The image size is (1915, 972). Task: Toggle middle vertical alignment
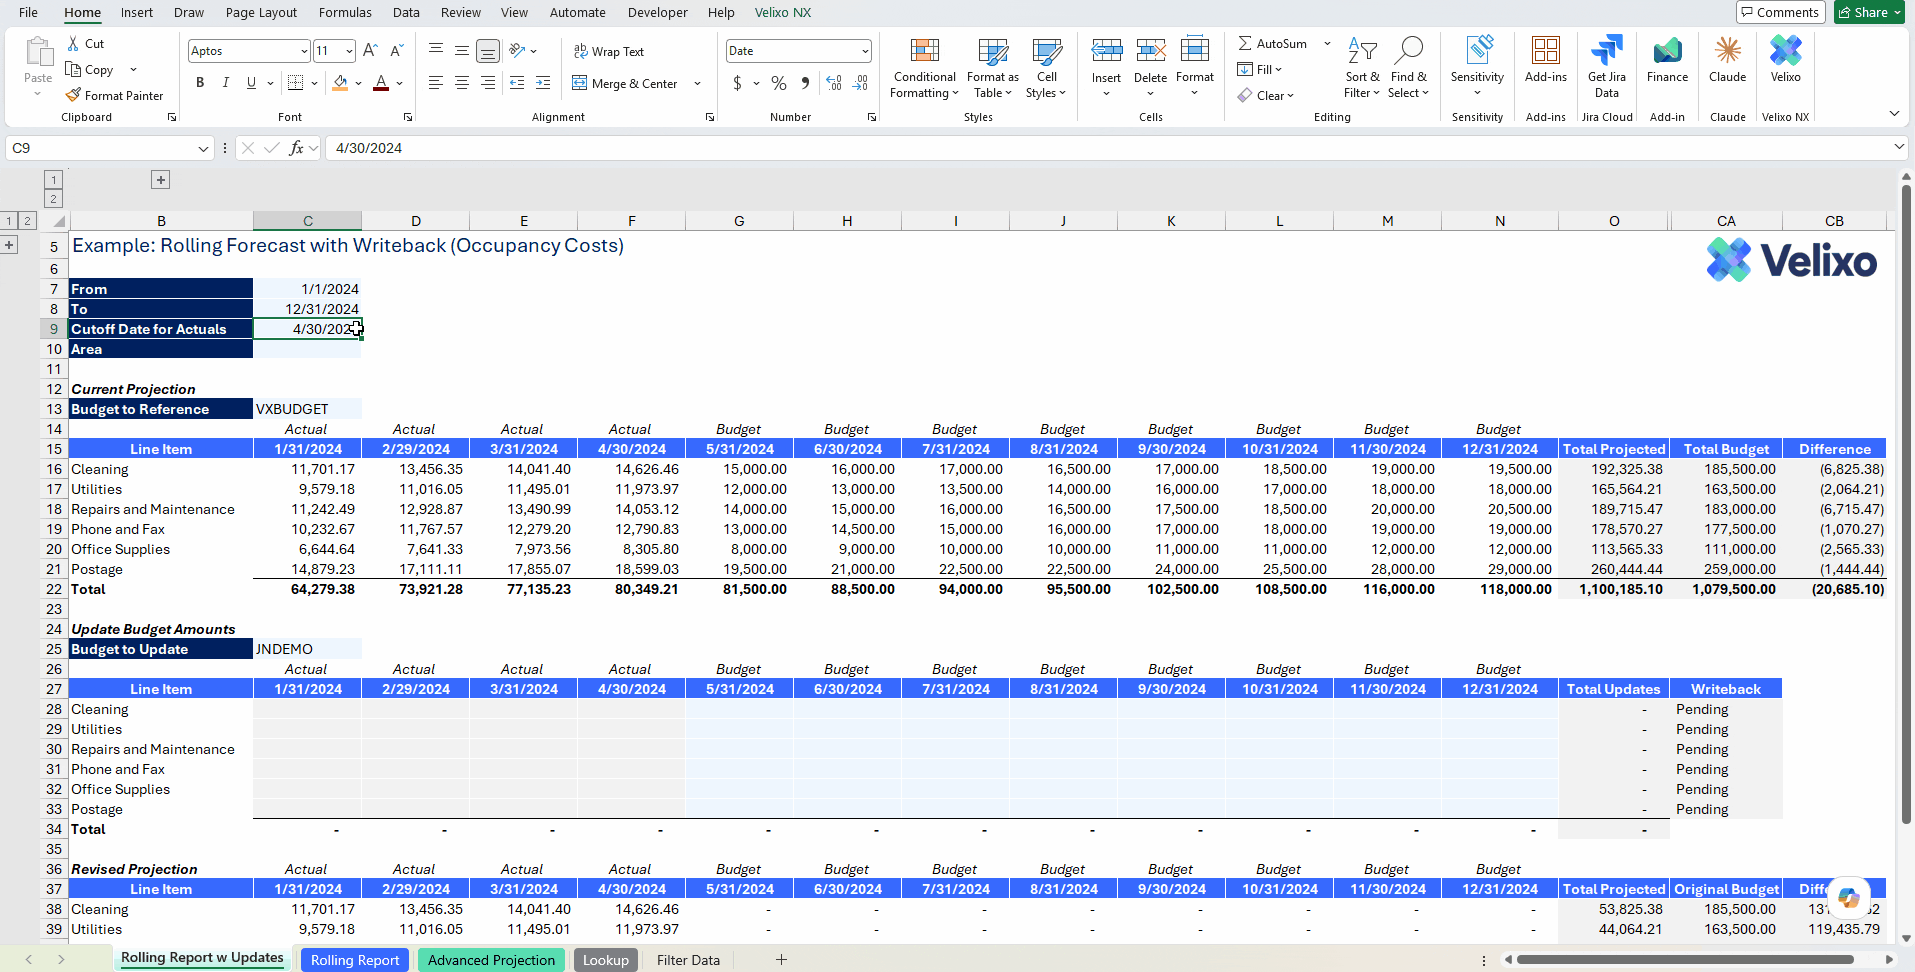[462, 51]
